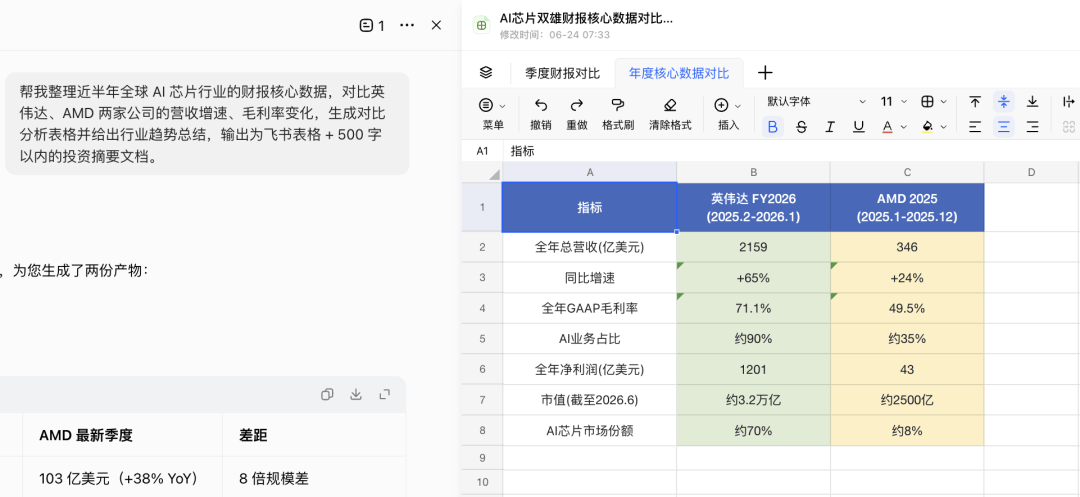Click cell AMD 2025 header
The width and height of the screenshot is (1080, 497).
[907, 207]
